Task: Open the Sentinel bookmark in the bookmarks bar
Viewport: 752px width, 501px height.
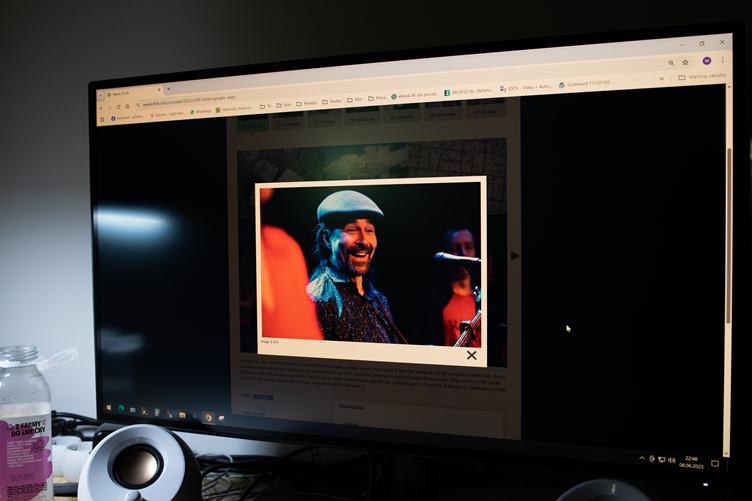Action: pos(585,84)
